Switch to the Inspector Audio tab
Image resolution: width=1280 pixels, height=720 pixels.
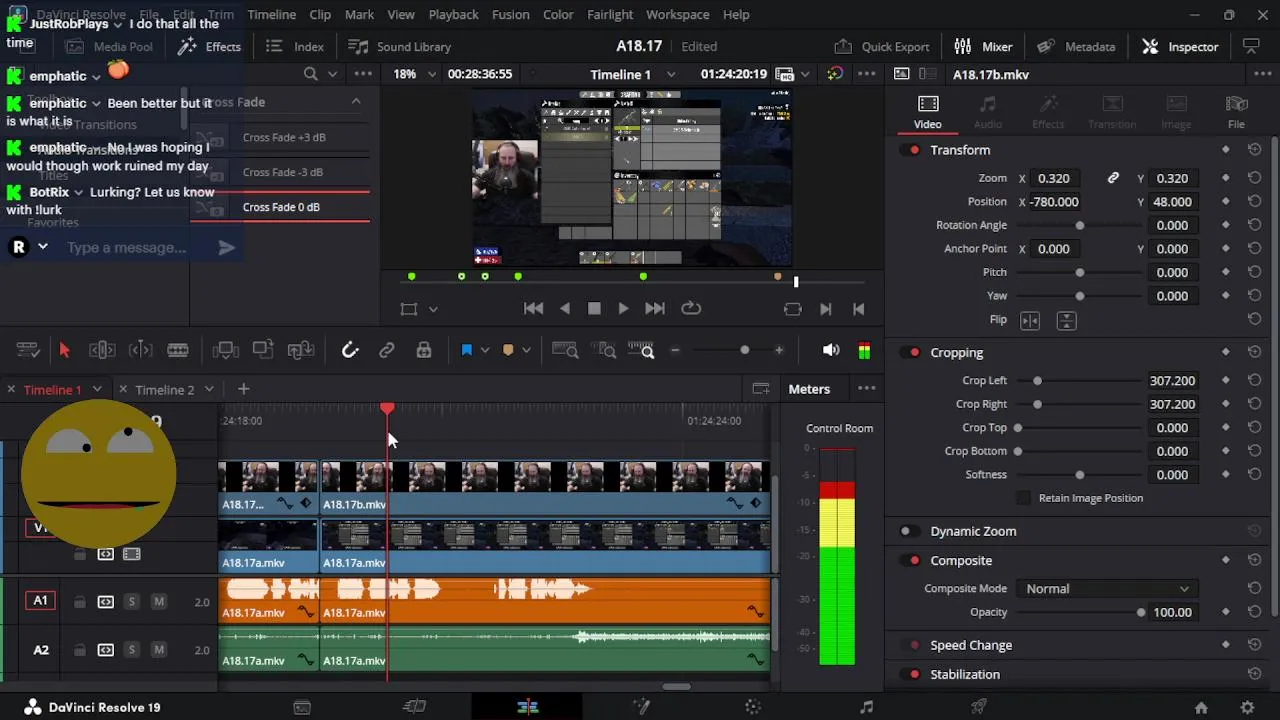tap(988, 112)
